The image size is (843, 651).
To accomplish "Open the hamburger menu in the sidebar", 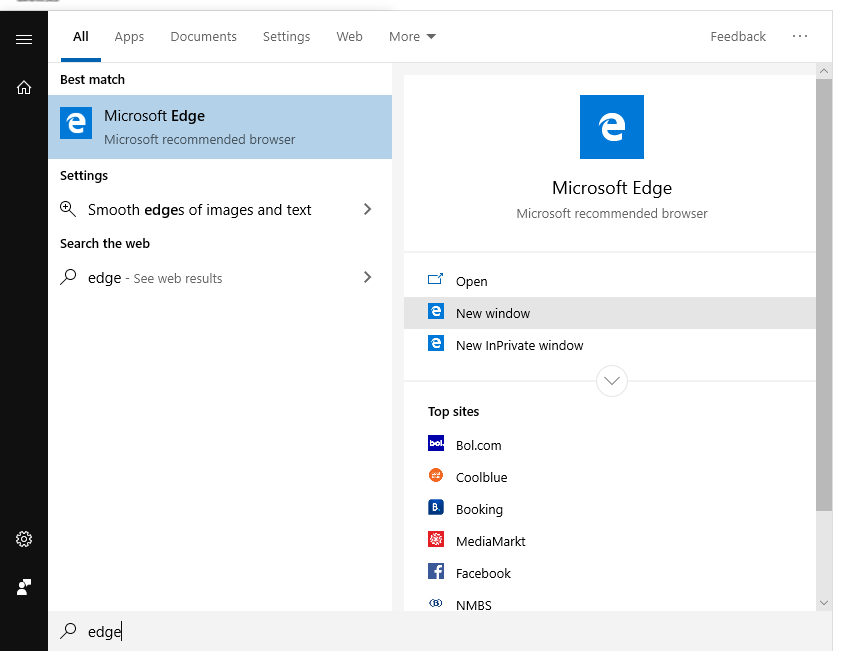I will [24, 39].
